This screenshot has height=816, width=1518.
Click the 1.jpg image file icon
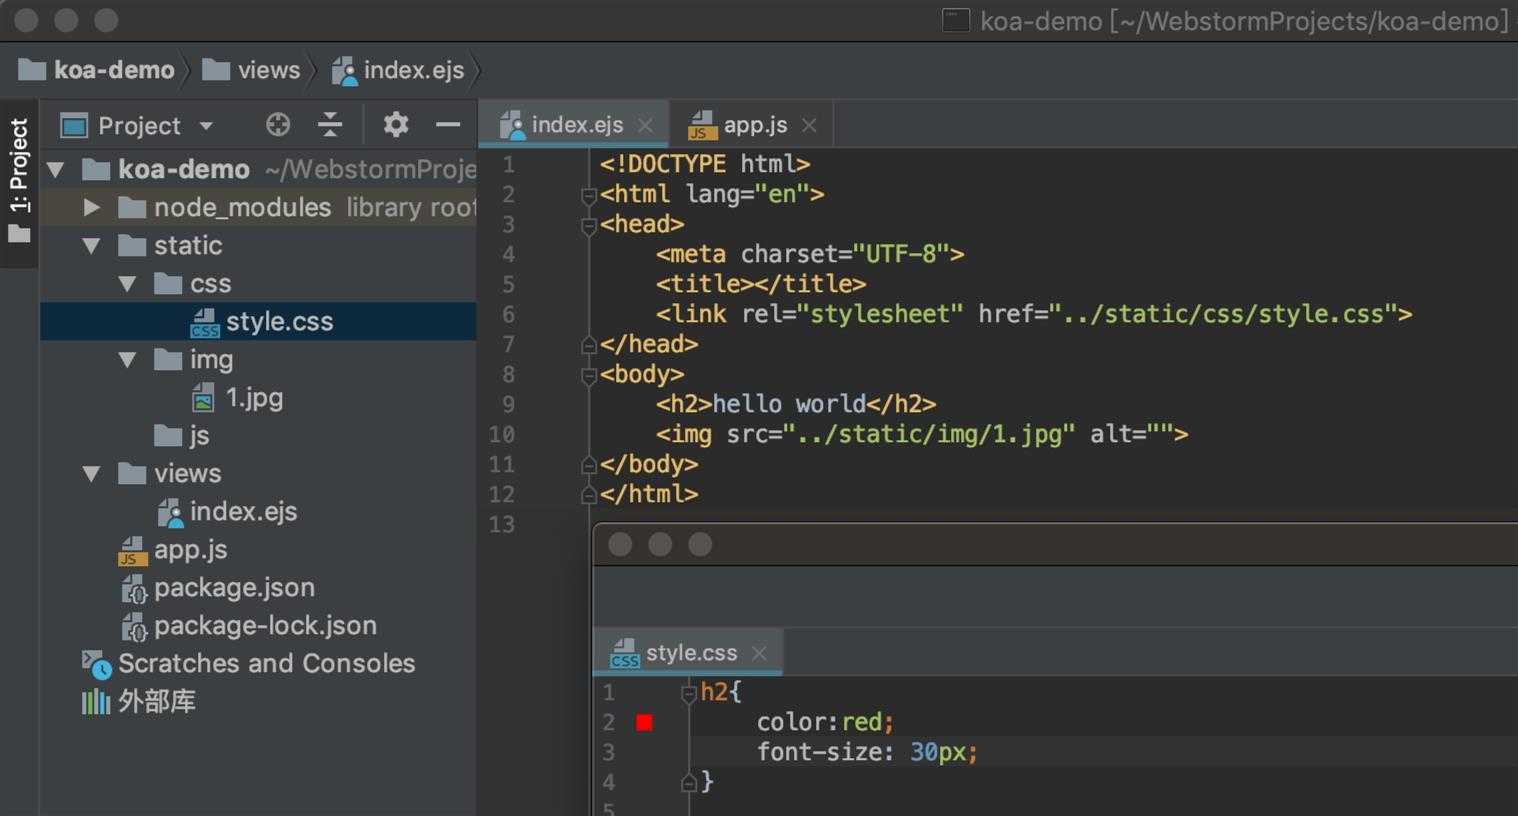tap(203, 398)
